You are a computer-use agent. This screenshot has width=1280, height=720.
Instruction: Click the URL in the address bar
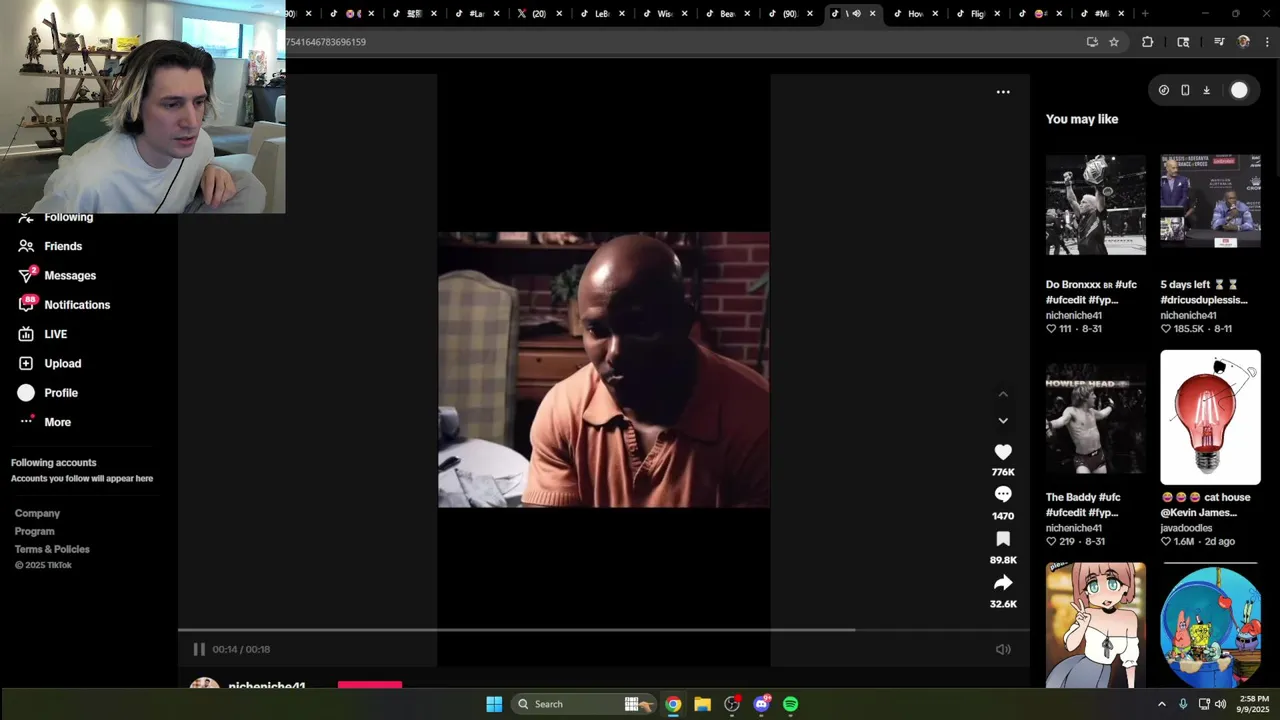326,42
